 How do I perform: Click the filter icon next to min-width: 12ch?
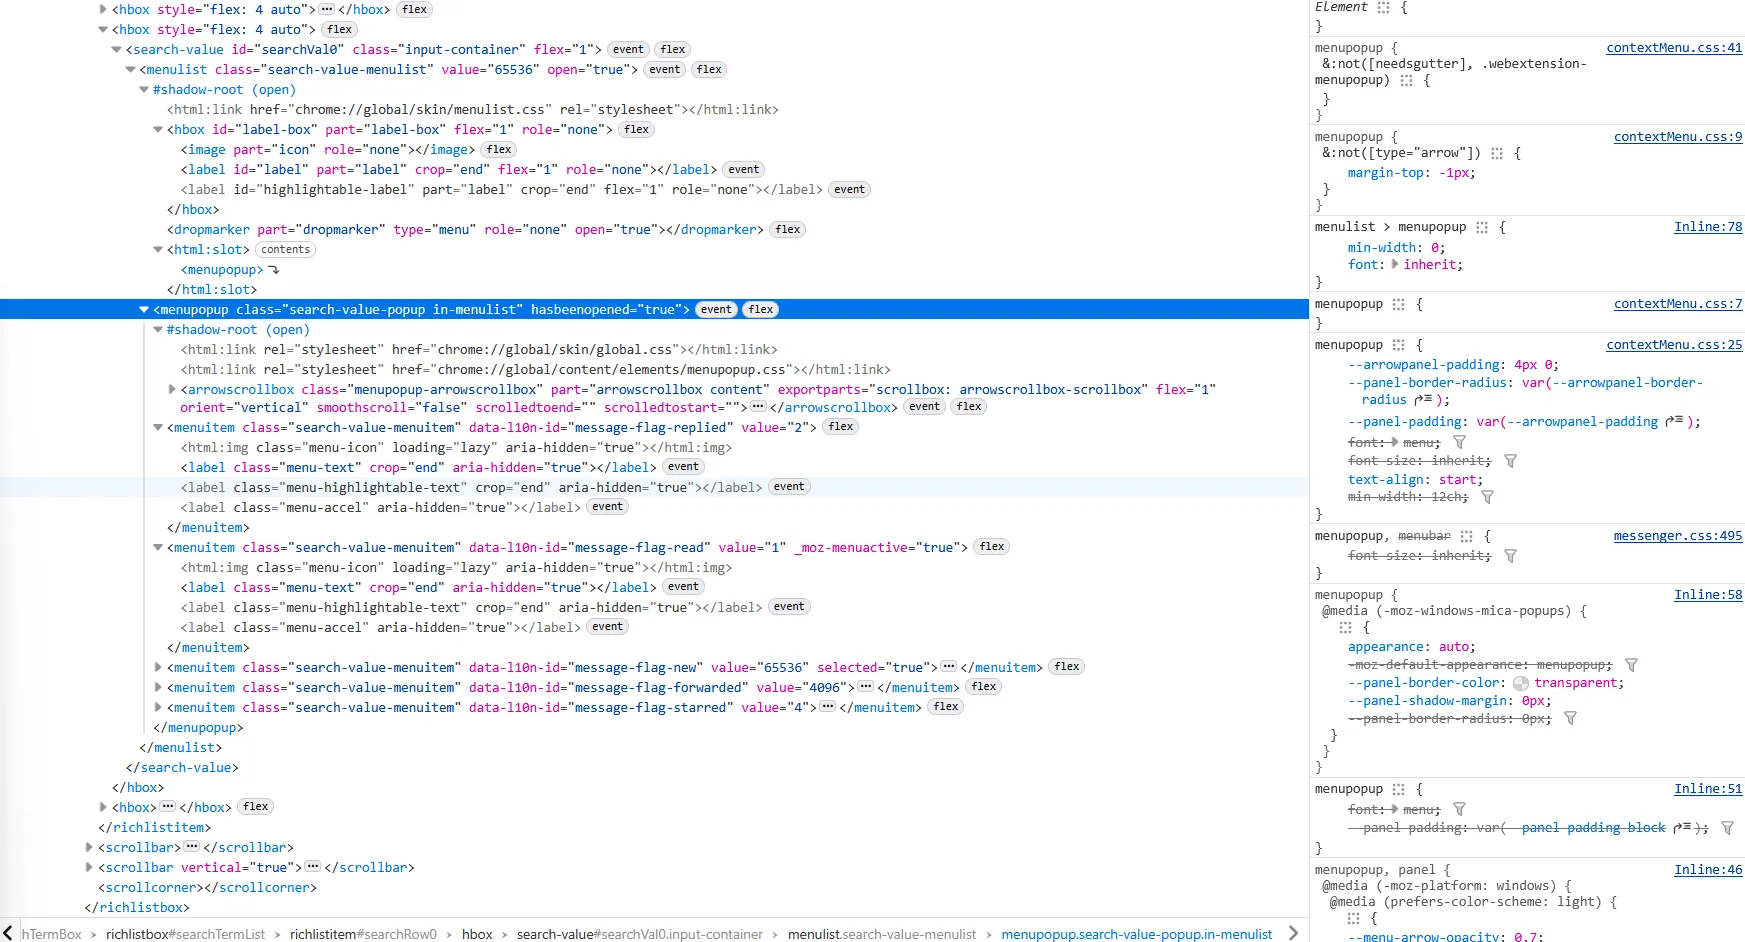[x=1487, y=497]
